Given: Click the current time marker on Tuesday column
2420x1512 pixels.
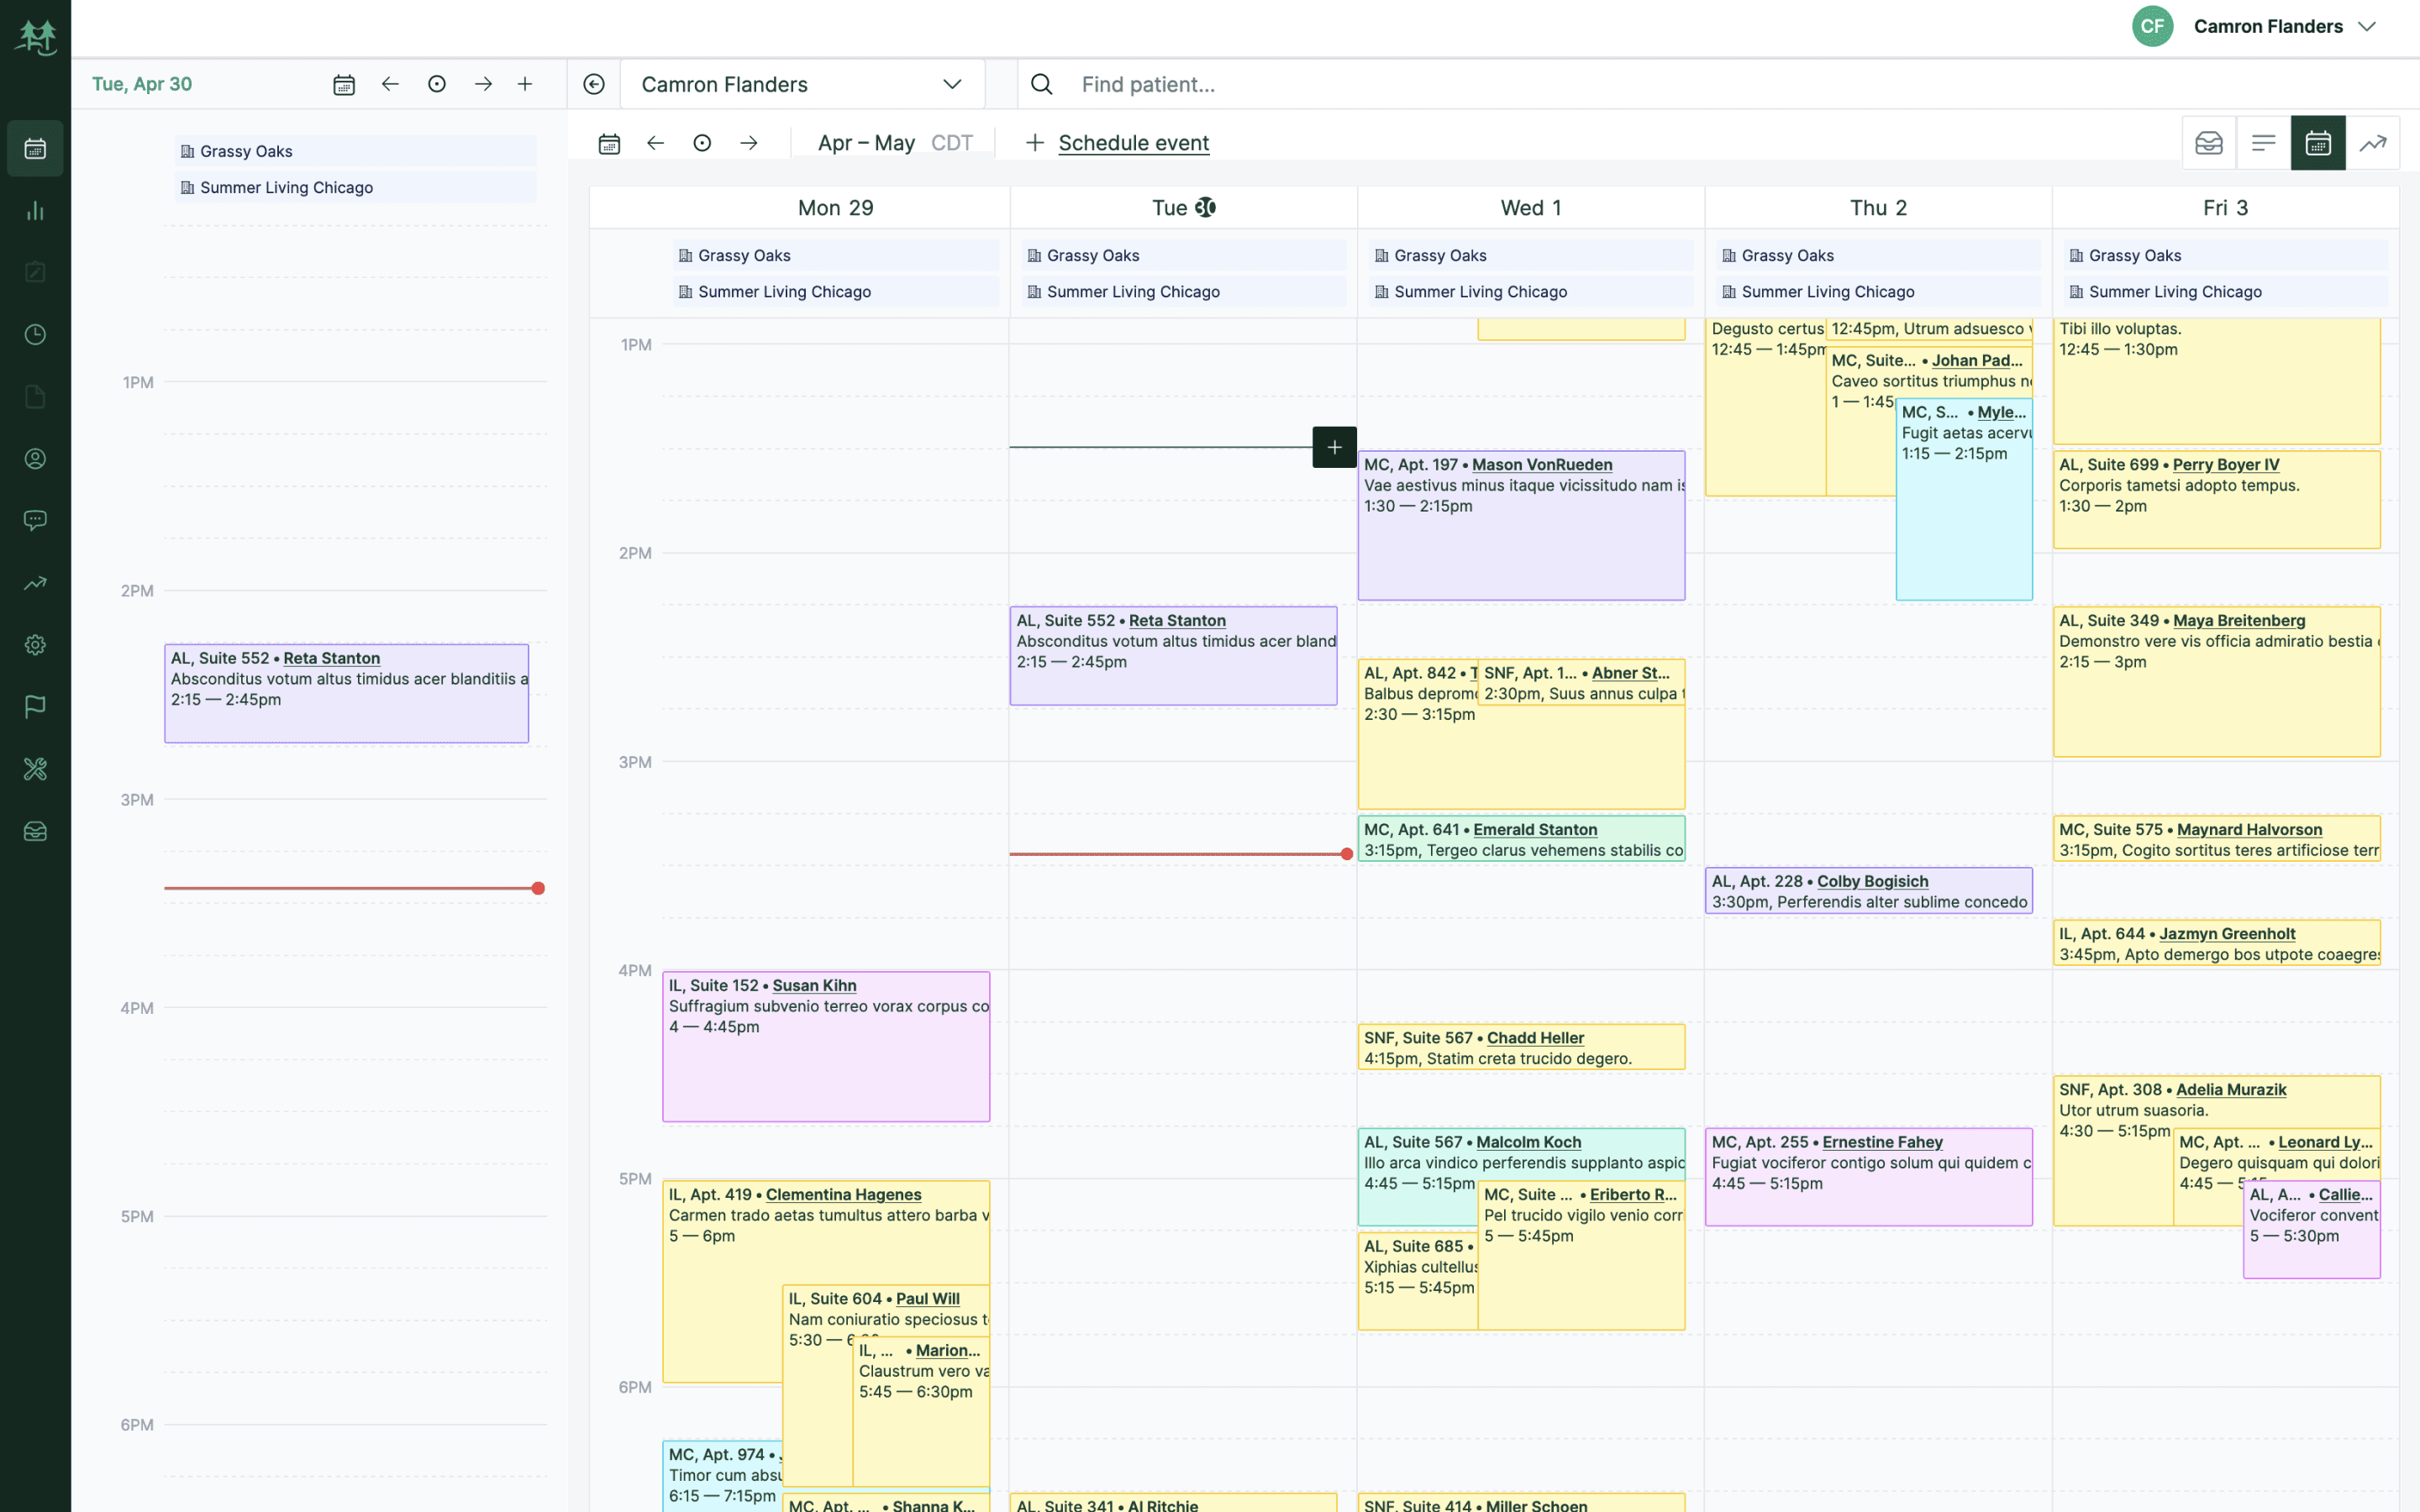Looking at the screenshot, I should 1346,854.
